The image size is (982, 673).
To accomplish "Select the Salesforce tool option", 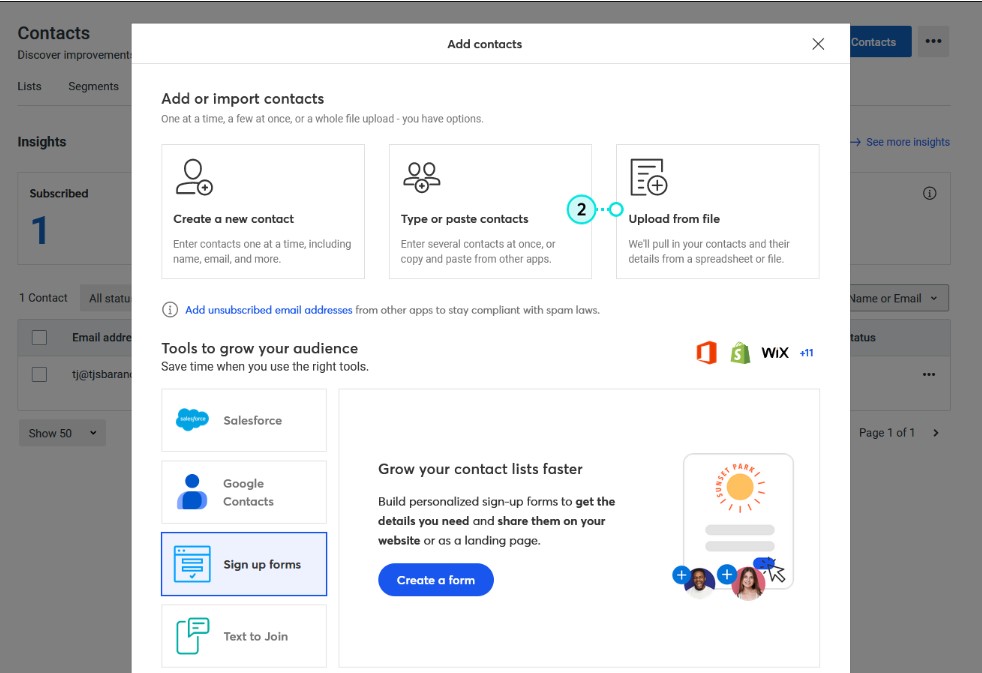I will pyautogui.click(x=244, y=420).
